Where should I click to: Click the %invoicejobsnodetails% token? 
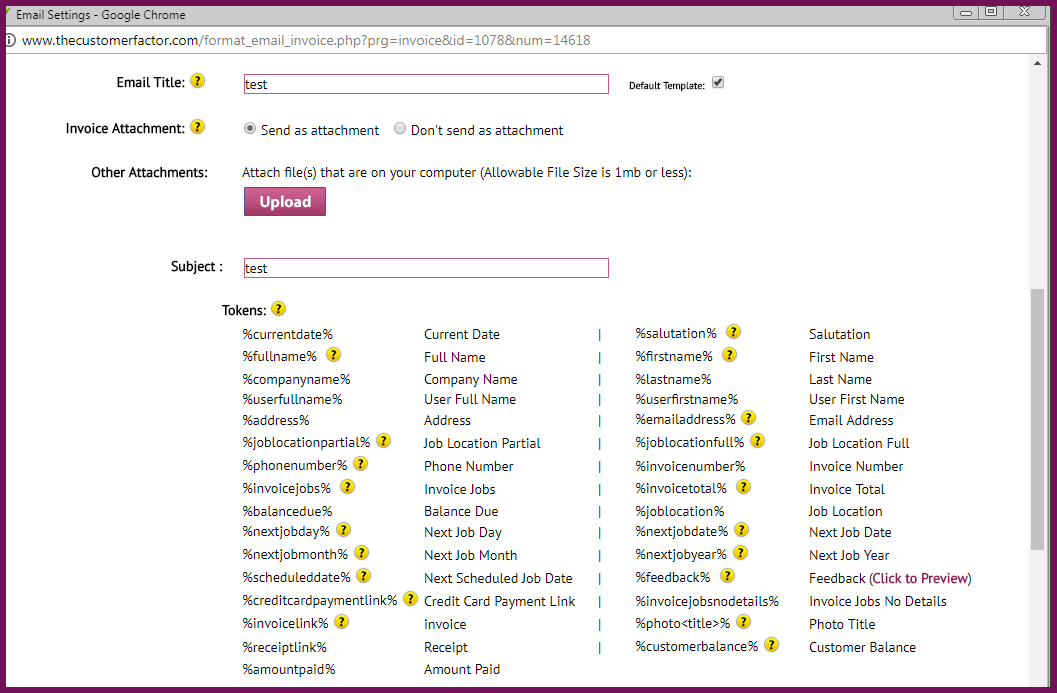tap(707, 601)
